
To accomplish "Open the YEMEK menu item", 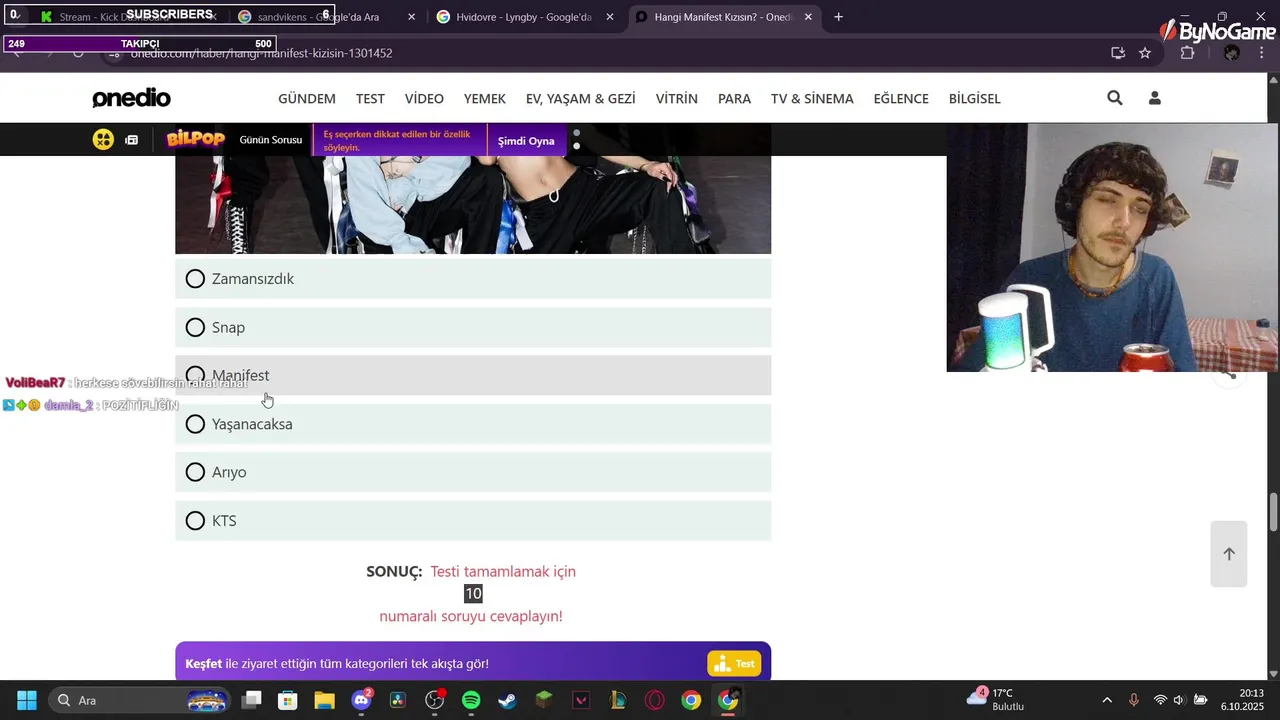I will point(485,98).
